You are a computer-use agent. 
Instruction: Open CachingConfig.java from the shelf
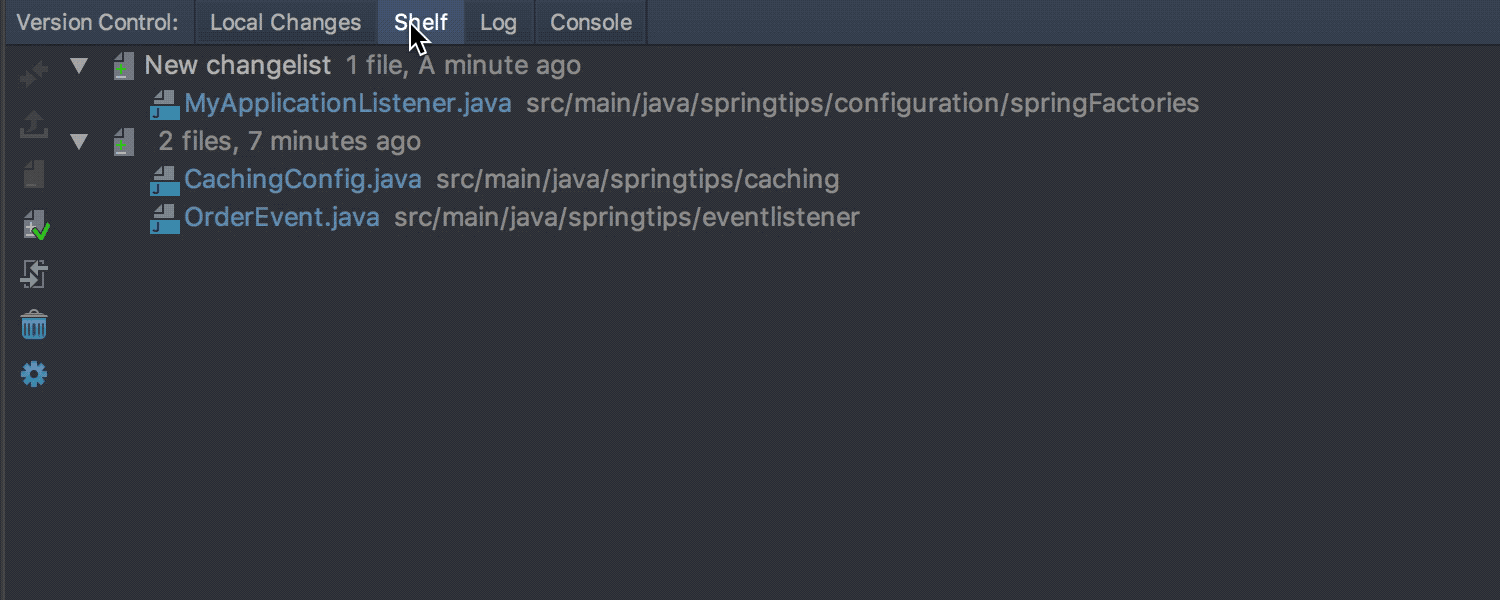pos(303,180)
